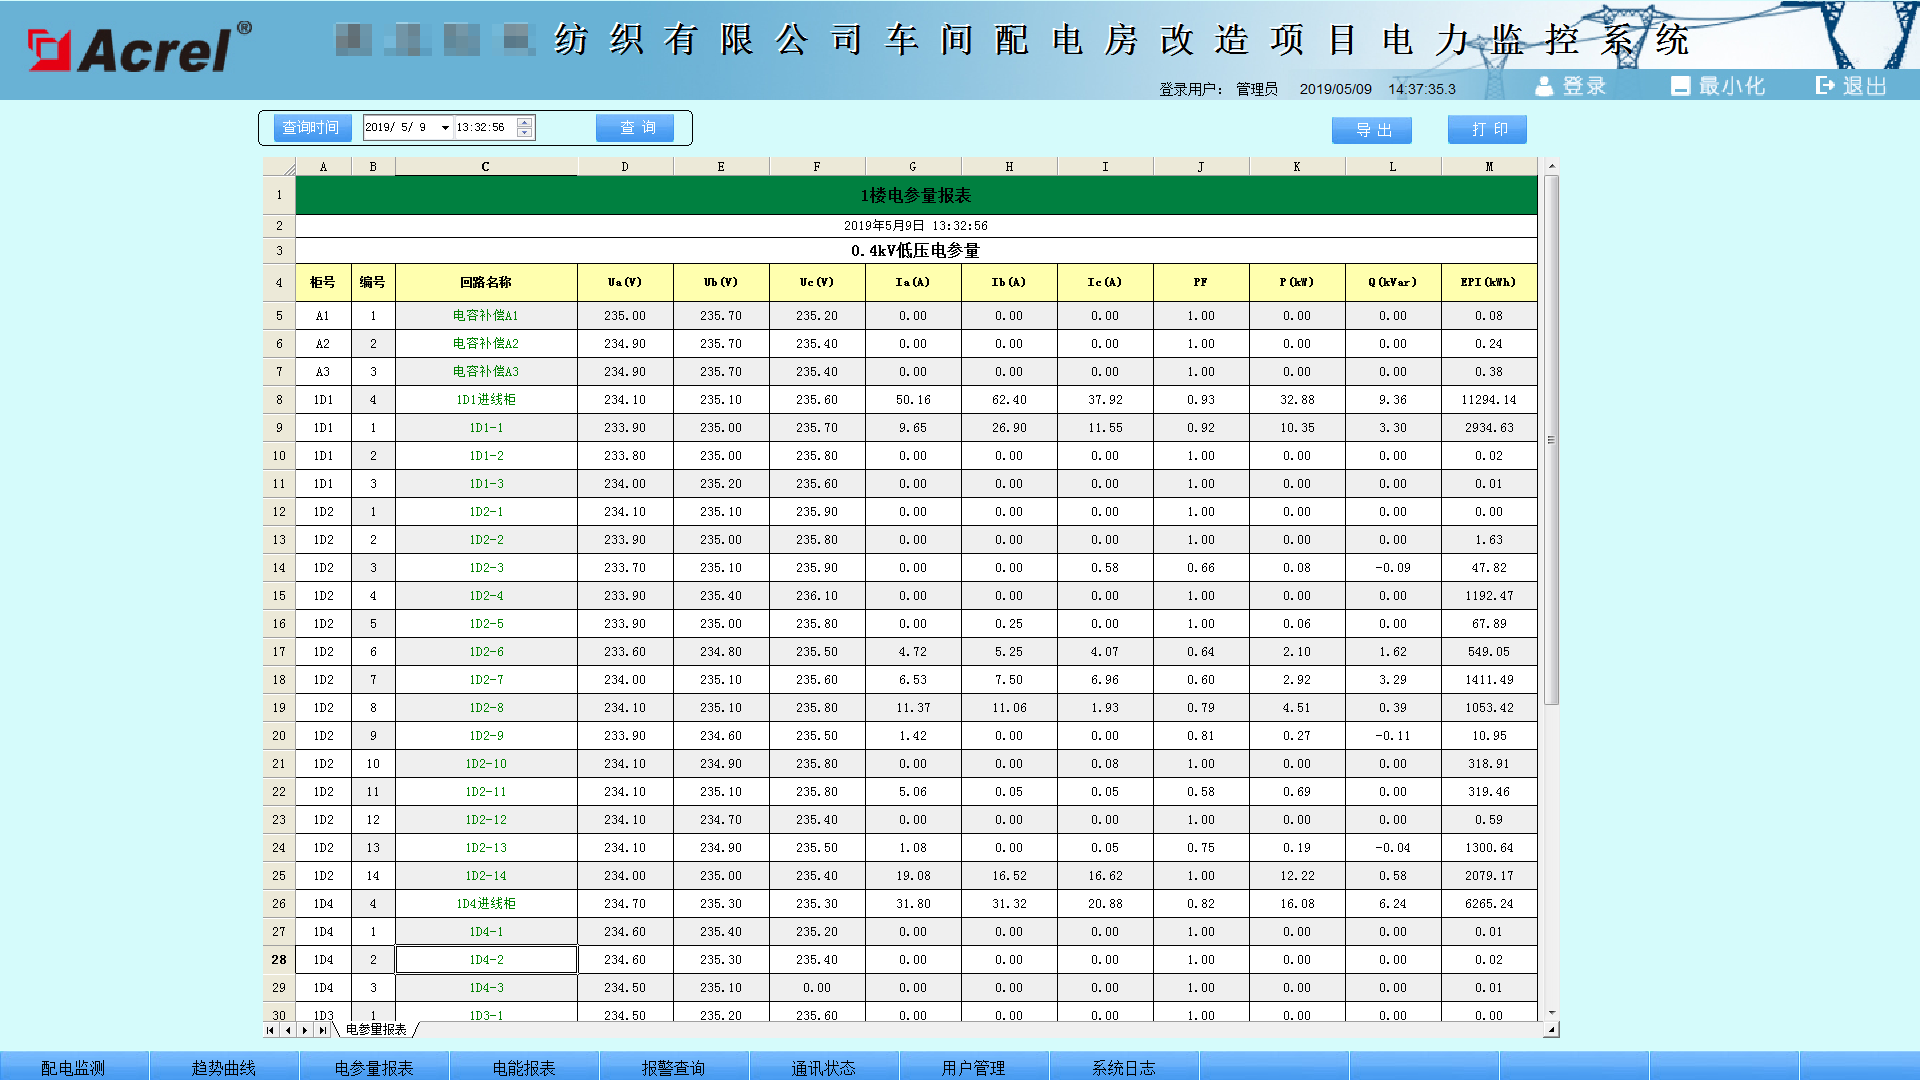Click cell 电容补偿A2
Viewport: 1920px width, 1080px height.
coord(486,344)
